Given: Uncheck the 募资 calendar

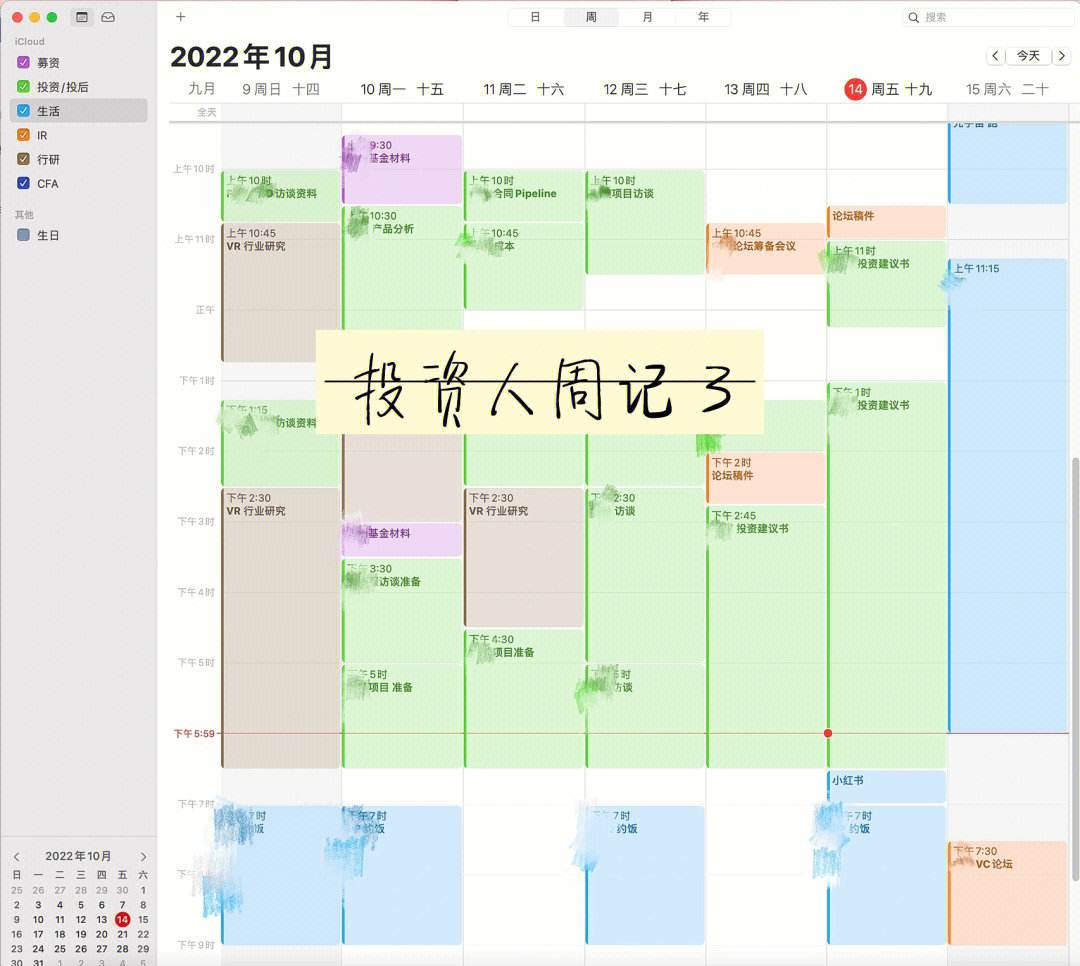Looking at the screenshot, I should pos(22,62).
